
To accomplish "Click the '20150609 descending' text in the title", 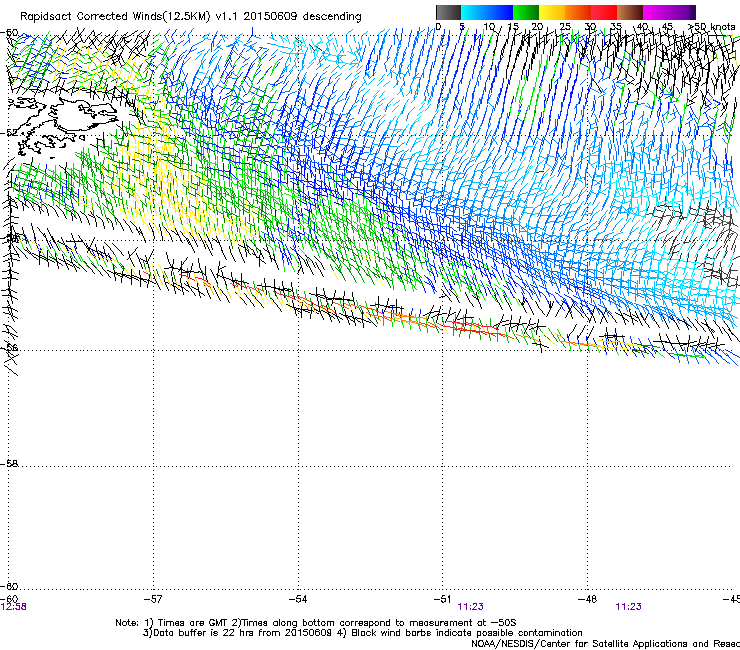I will tap(303, 17).
